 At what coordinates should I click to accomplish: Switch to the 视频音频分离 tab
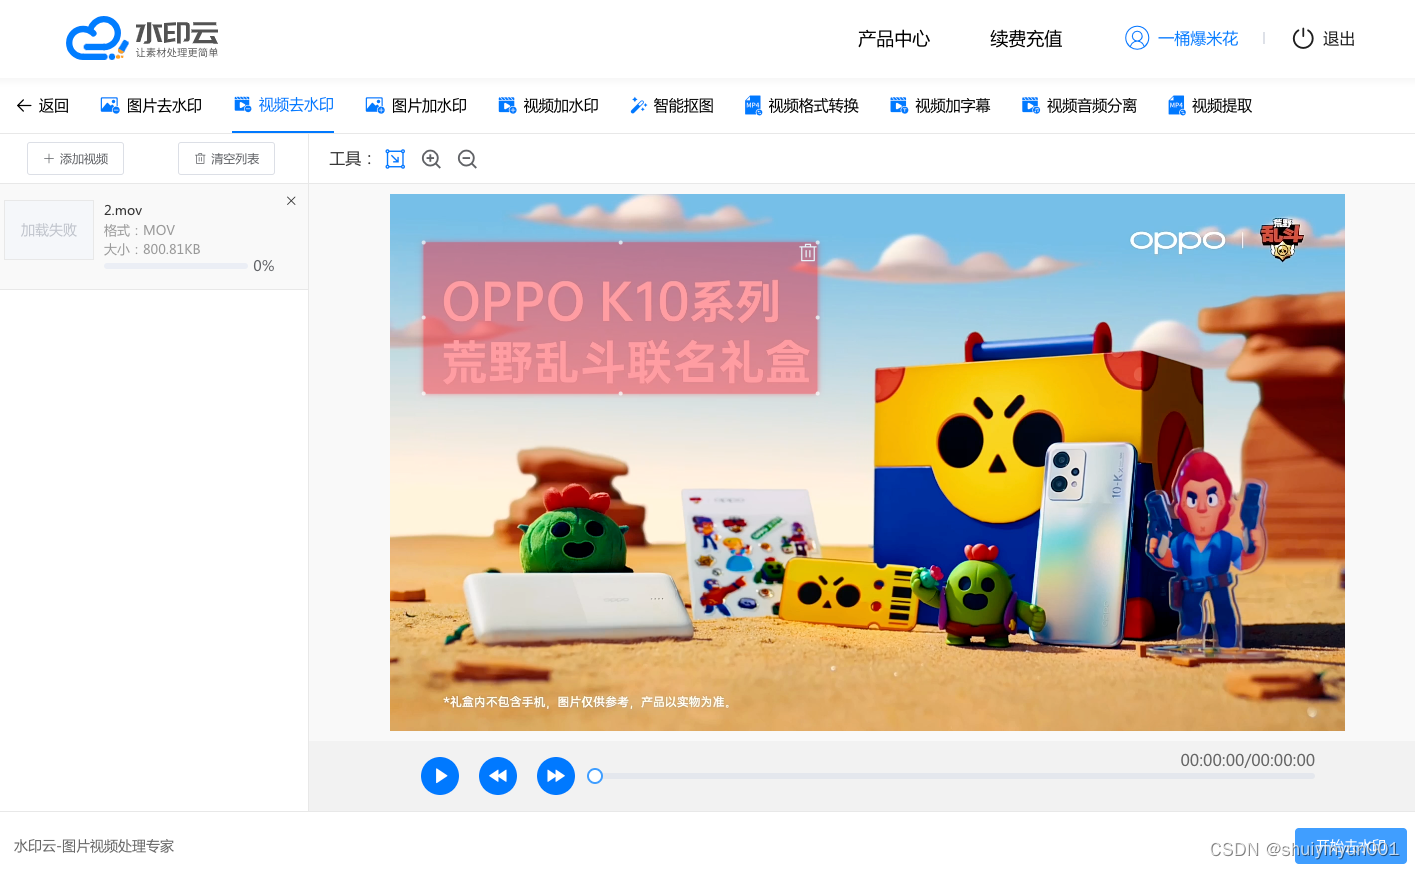(x=1079, y=106)
